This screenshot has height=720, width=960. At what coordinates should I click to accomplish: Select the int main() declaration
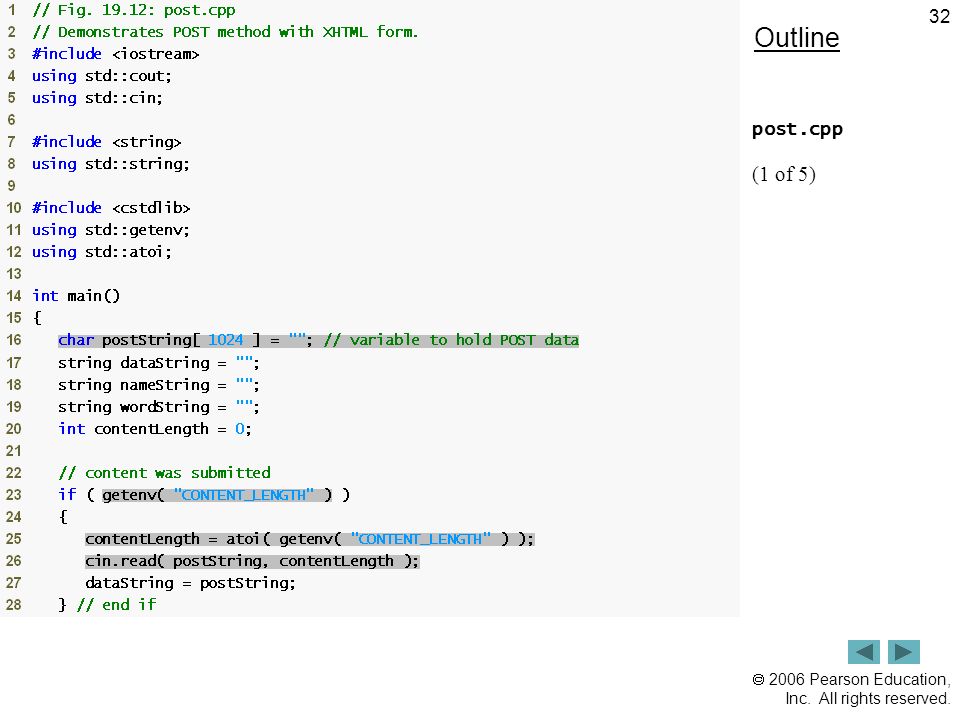76,296
